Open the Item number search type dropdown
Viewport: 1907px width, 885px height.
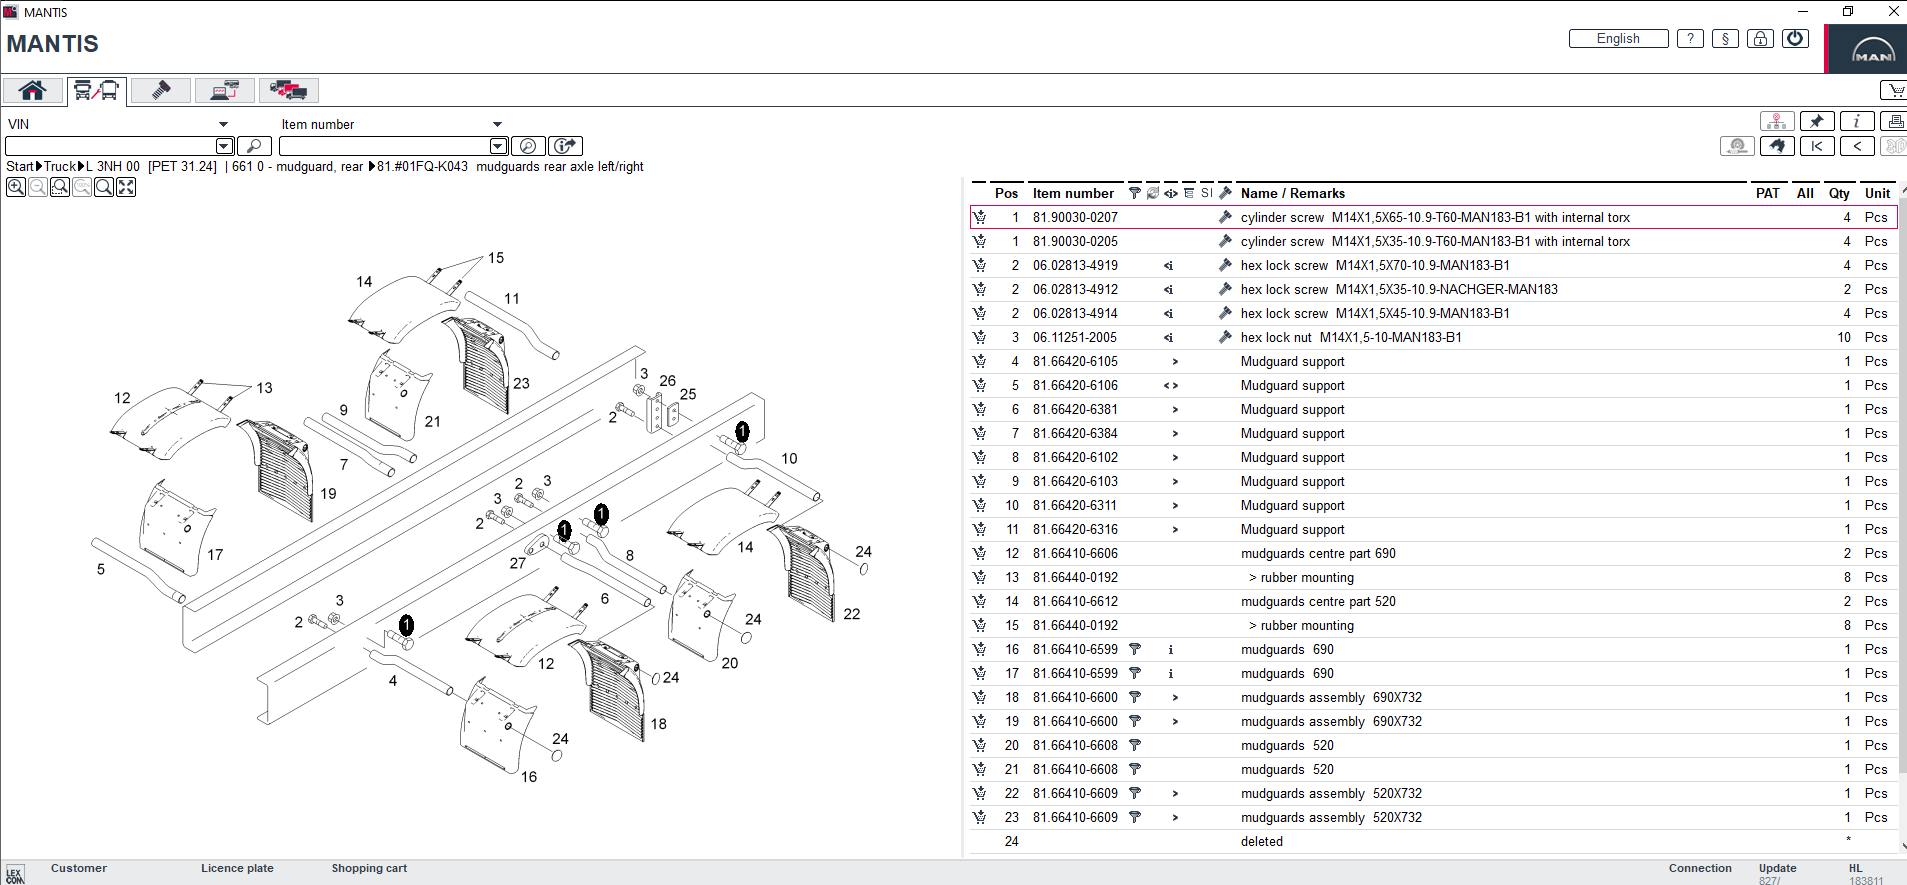click(x=497, y=125)
